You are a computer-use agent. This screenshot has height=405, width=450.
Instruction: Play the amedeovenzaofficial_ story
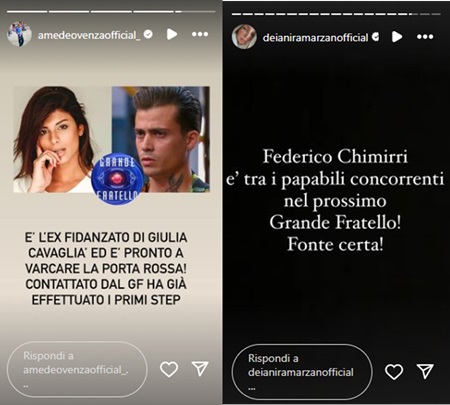point(172,34)
